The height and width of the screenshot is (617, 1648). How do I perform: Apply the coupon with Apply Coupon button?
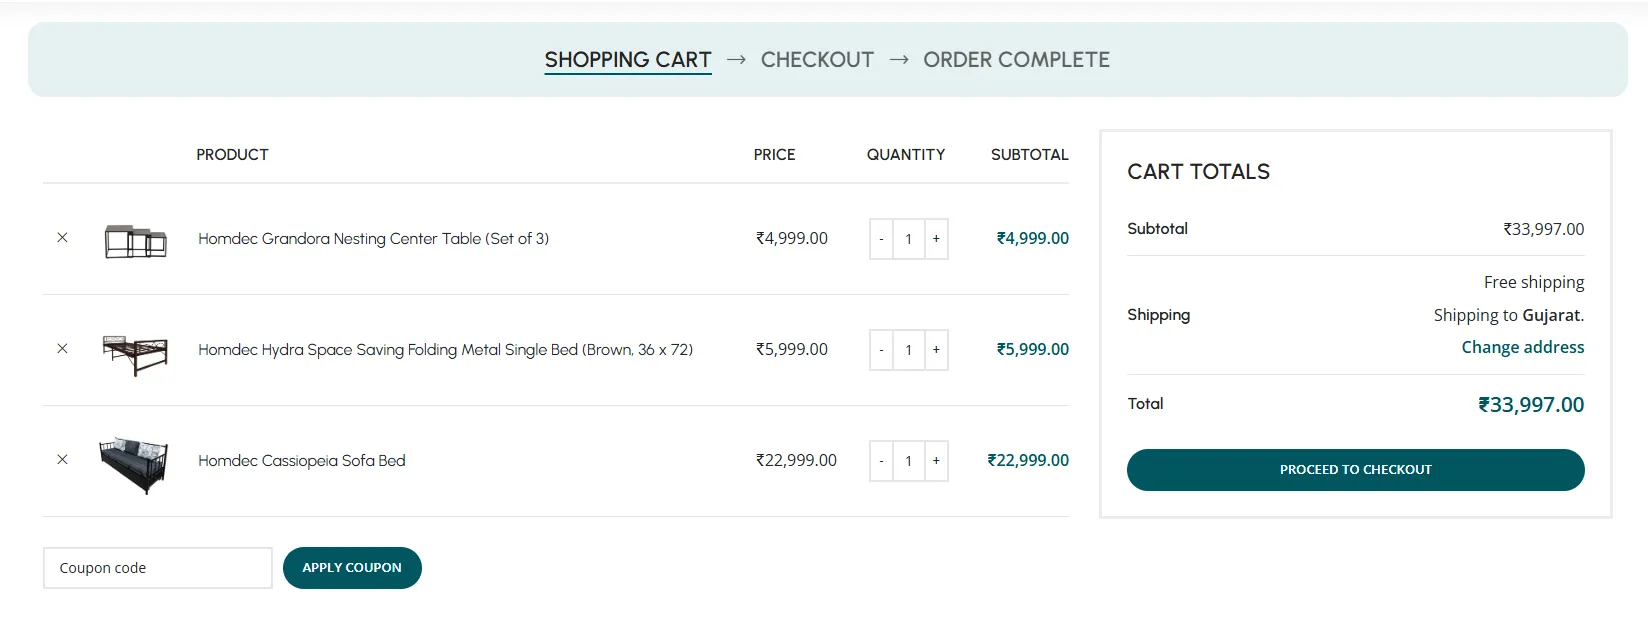pyautogui.click(x=352, y=568)
